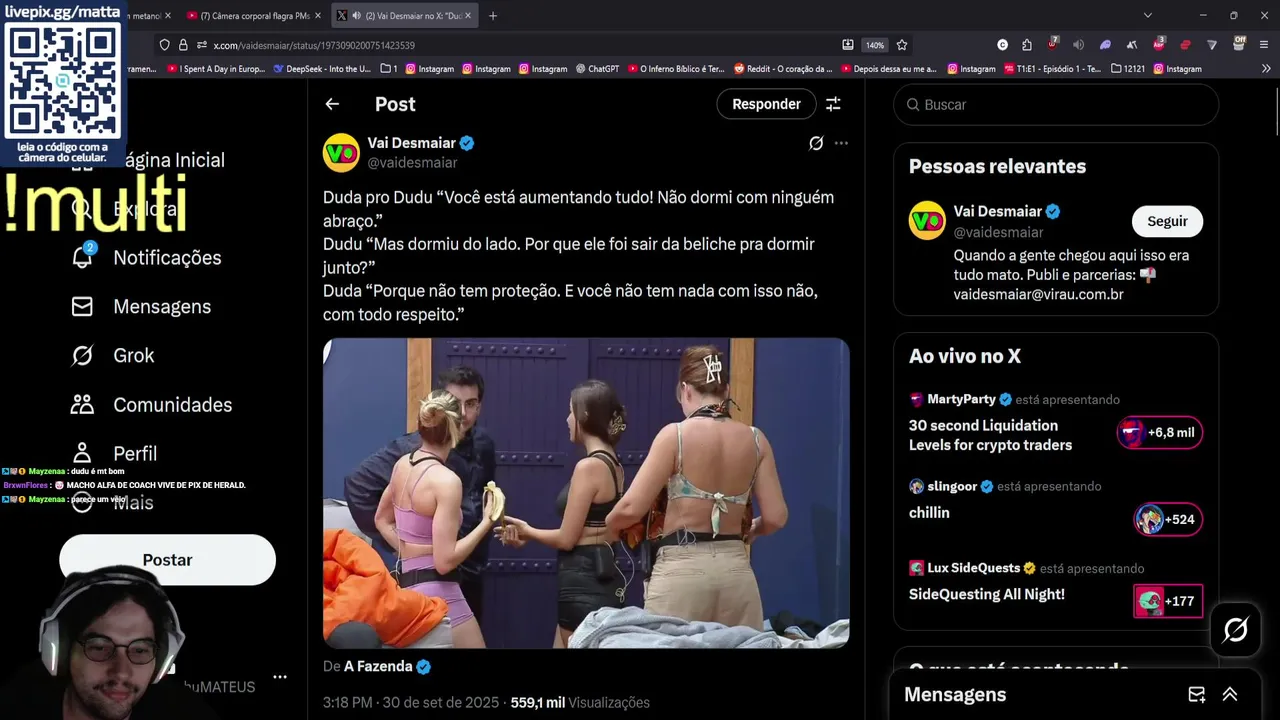The height and width of the screenshot is (720, 1280).
Task: Switch to the Câmera corporal flagra tab
Action: point(253,16)
